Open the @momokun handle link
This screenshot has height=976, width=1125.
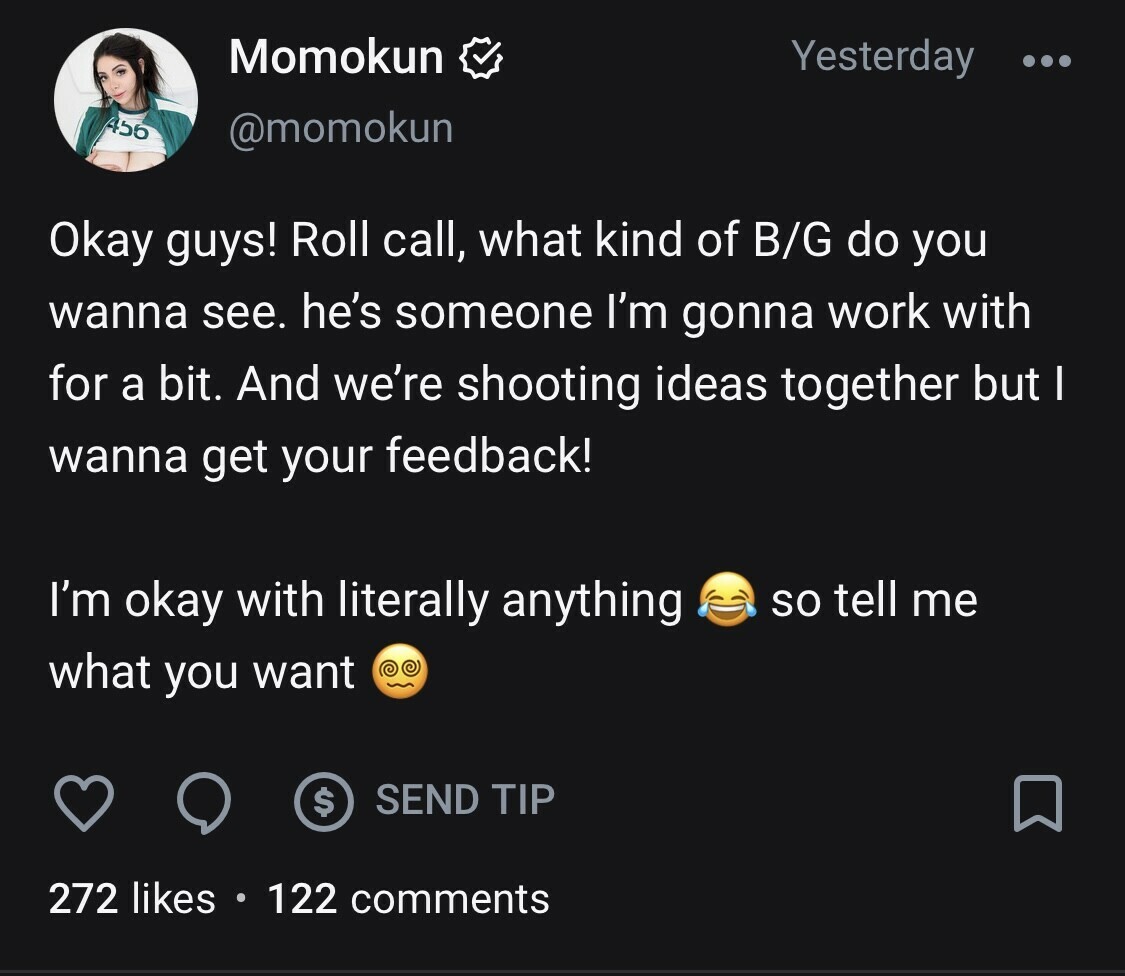pos(341,128)
